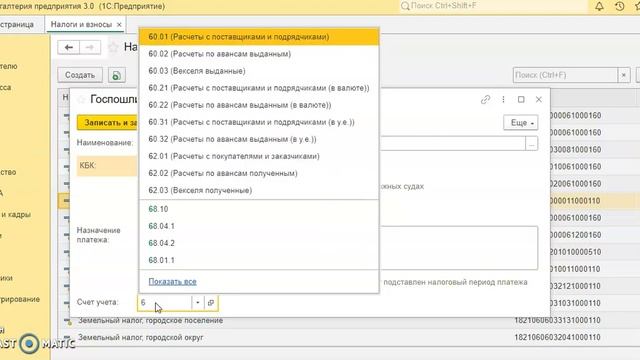Pick recent account 68.10
640x360 pixels.
click(259, 209)
